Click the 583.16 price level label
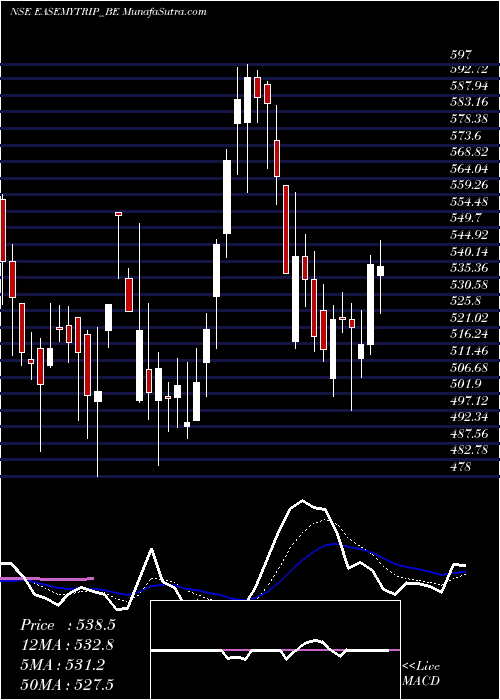Image resolution: width=500 pixels, height=700 pixels. pyautogui.click(x=469, y=102)
